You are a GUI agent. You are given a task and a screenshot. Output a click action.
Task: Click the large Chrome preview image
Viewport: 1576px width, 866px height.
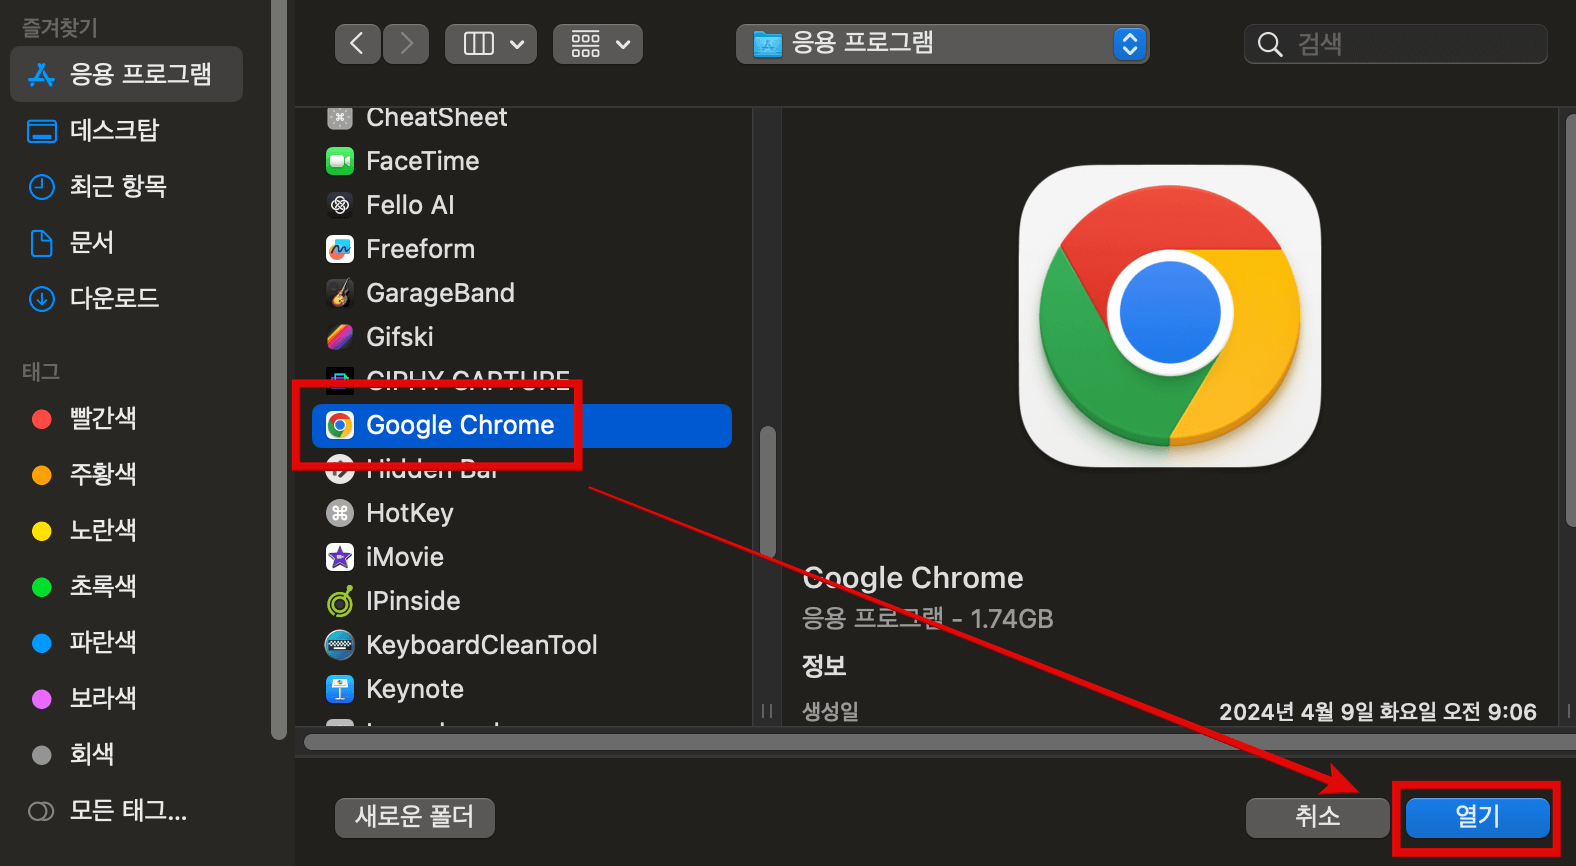click(1170, 316)
